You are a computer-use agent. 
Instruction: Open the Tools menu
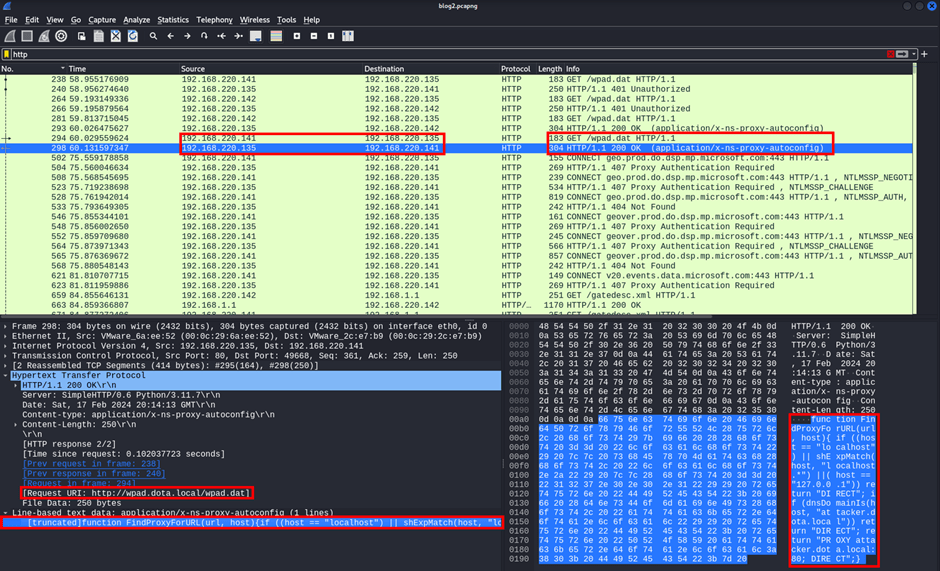(x=286, y=20)
